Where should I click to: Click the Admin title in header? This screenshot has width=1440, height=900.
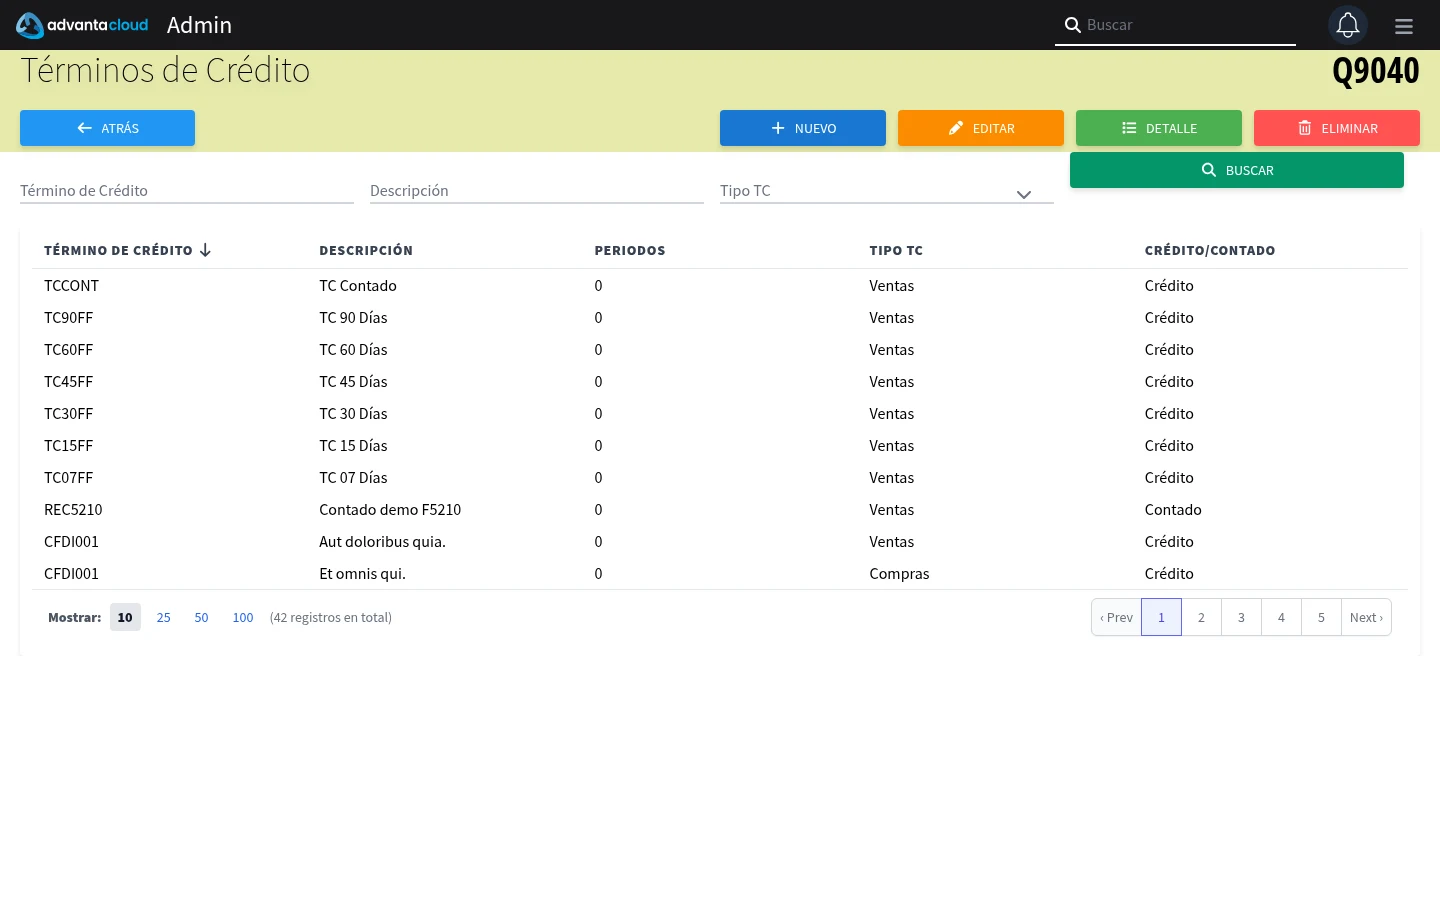pos(199,25)
